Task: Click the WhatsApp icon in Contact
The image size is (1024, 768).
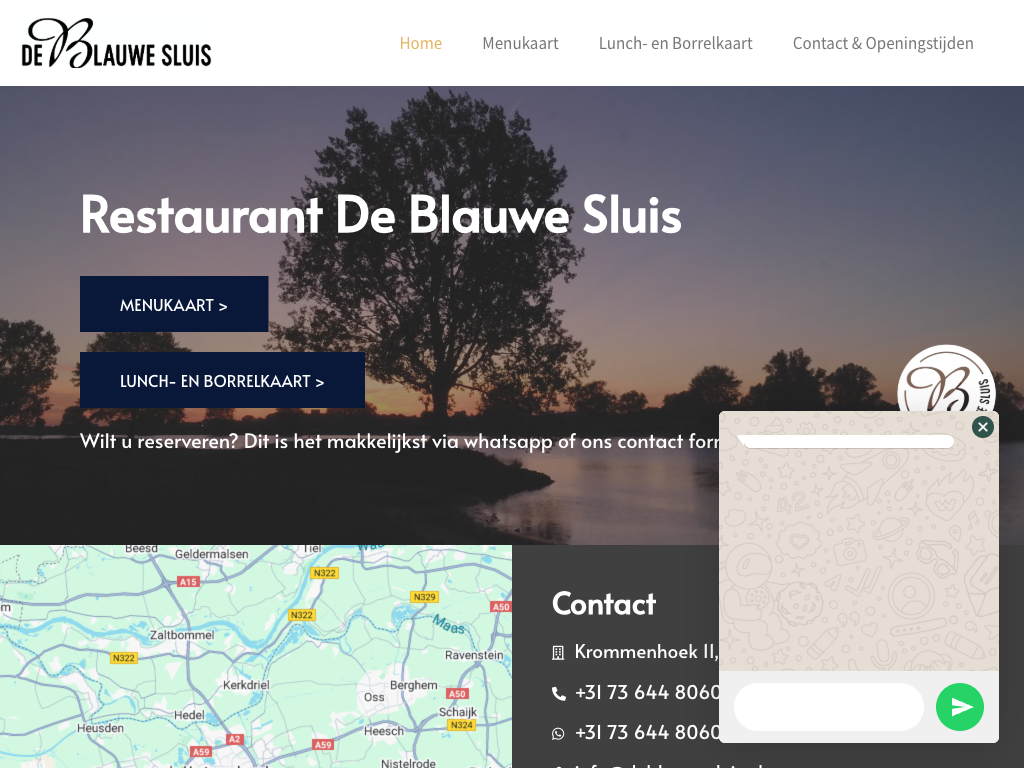Action: [558, 733]
